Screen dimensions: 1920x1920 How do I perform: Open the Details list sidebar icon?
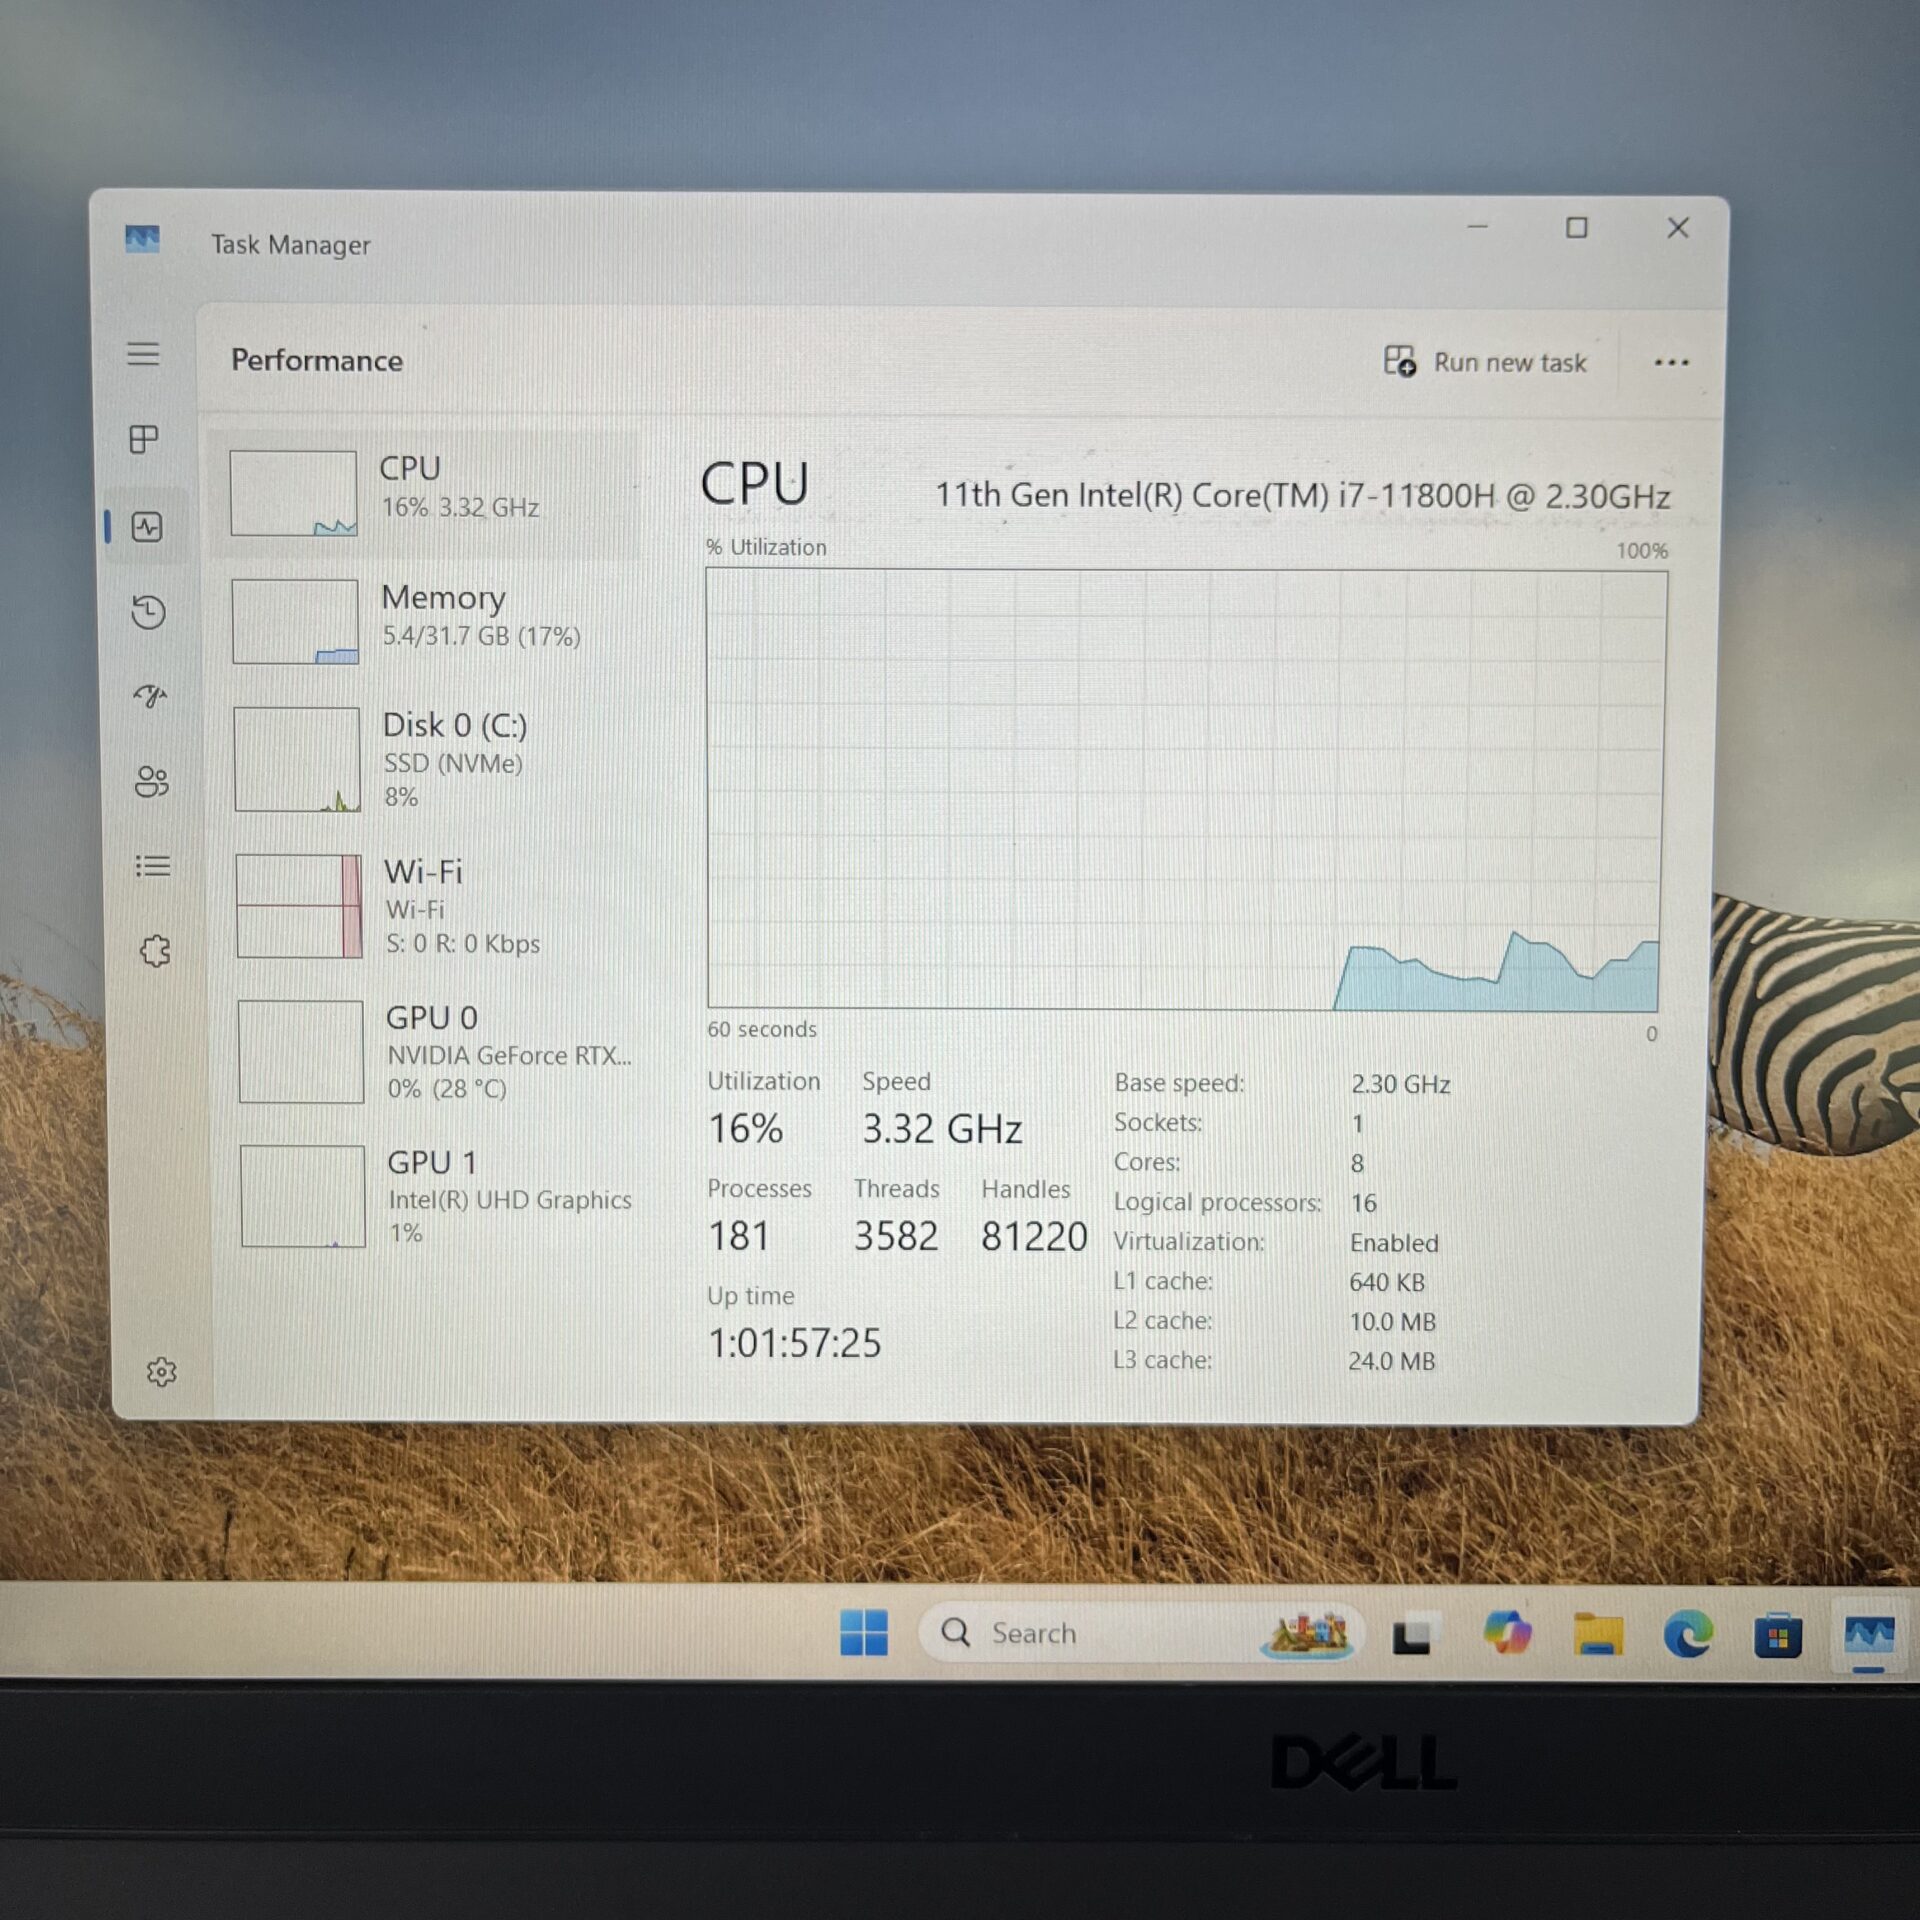point(153,866)
